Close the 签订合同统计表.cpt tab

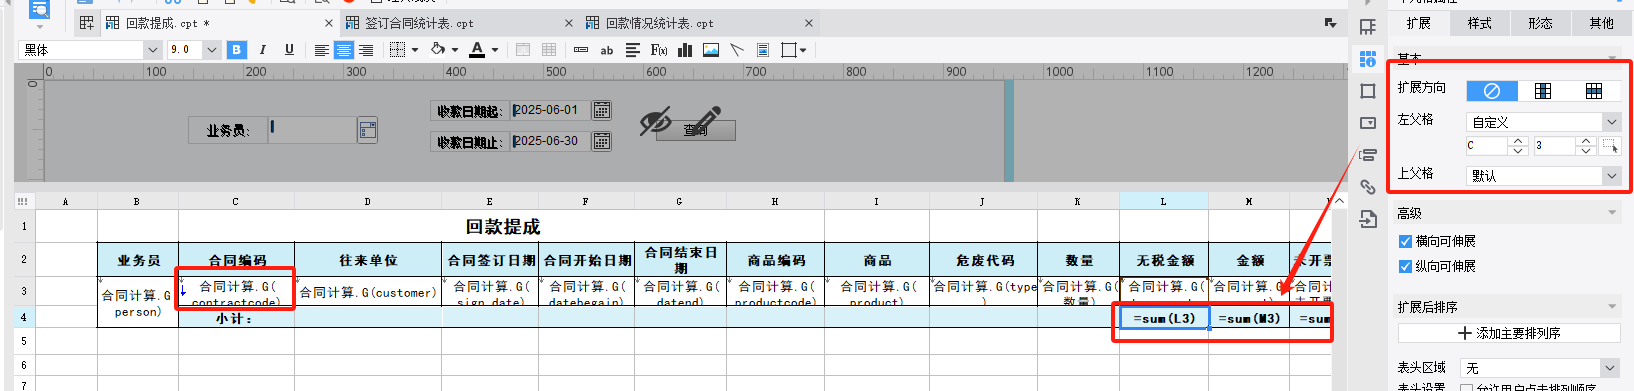tap(569, 23)
